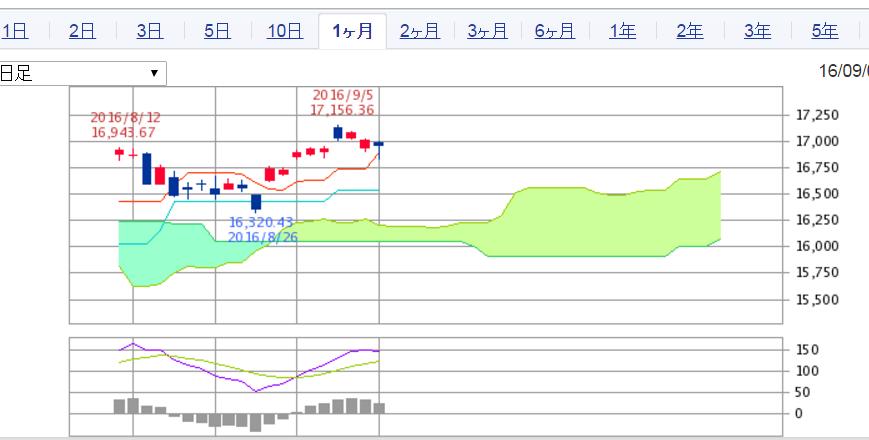The height and width of the screenshot is (440, 869).
Task: Click the latest candlestick on the chart
Action: point(378,146)
